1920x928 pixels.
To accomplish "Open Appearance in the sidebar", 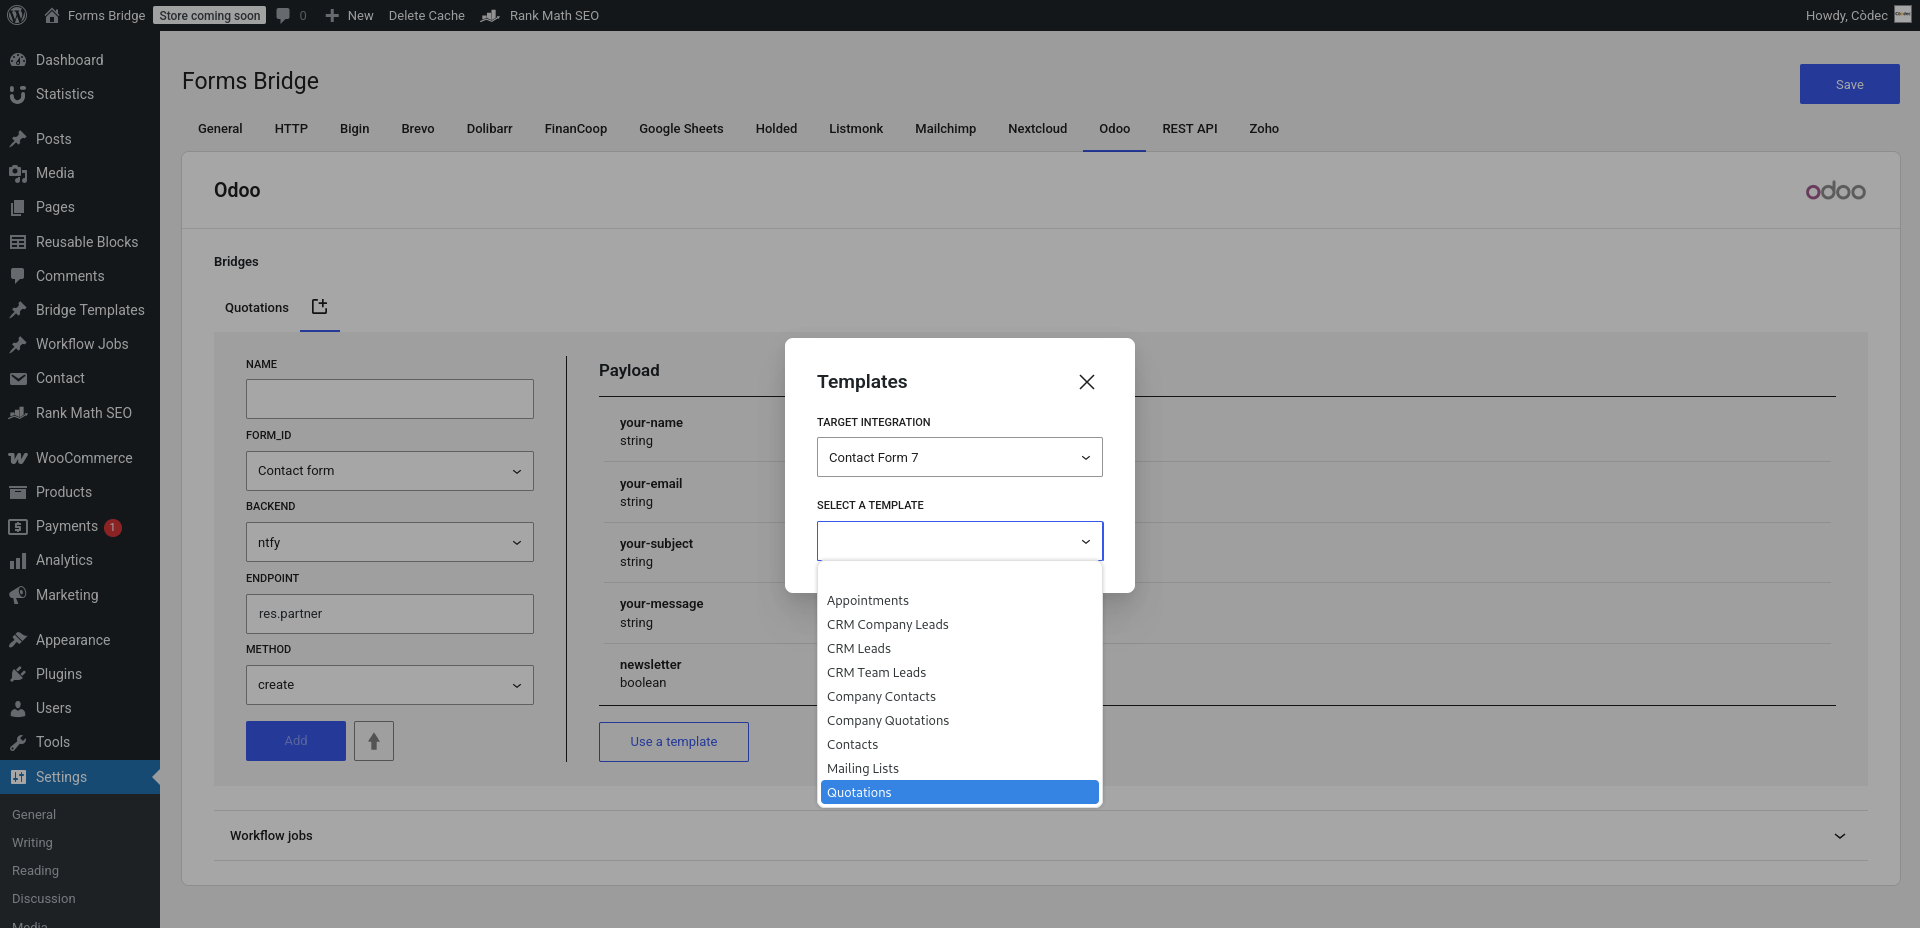I will (x=80, y=640).
